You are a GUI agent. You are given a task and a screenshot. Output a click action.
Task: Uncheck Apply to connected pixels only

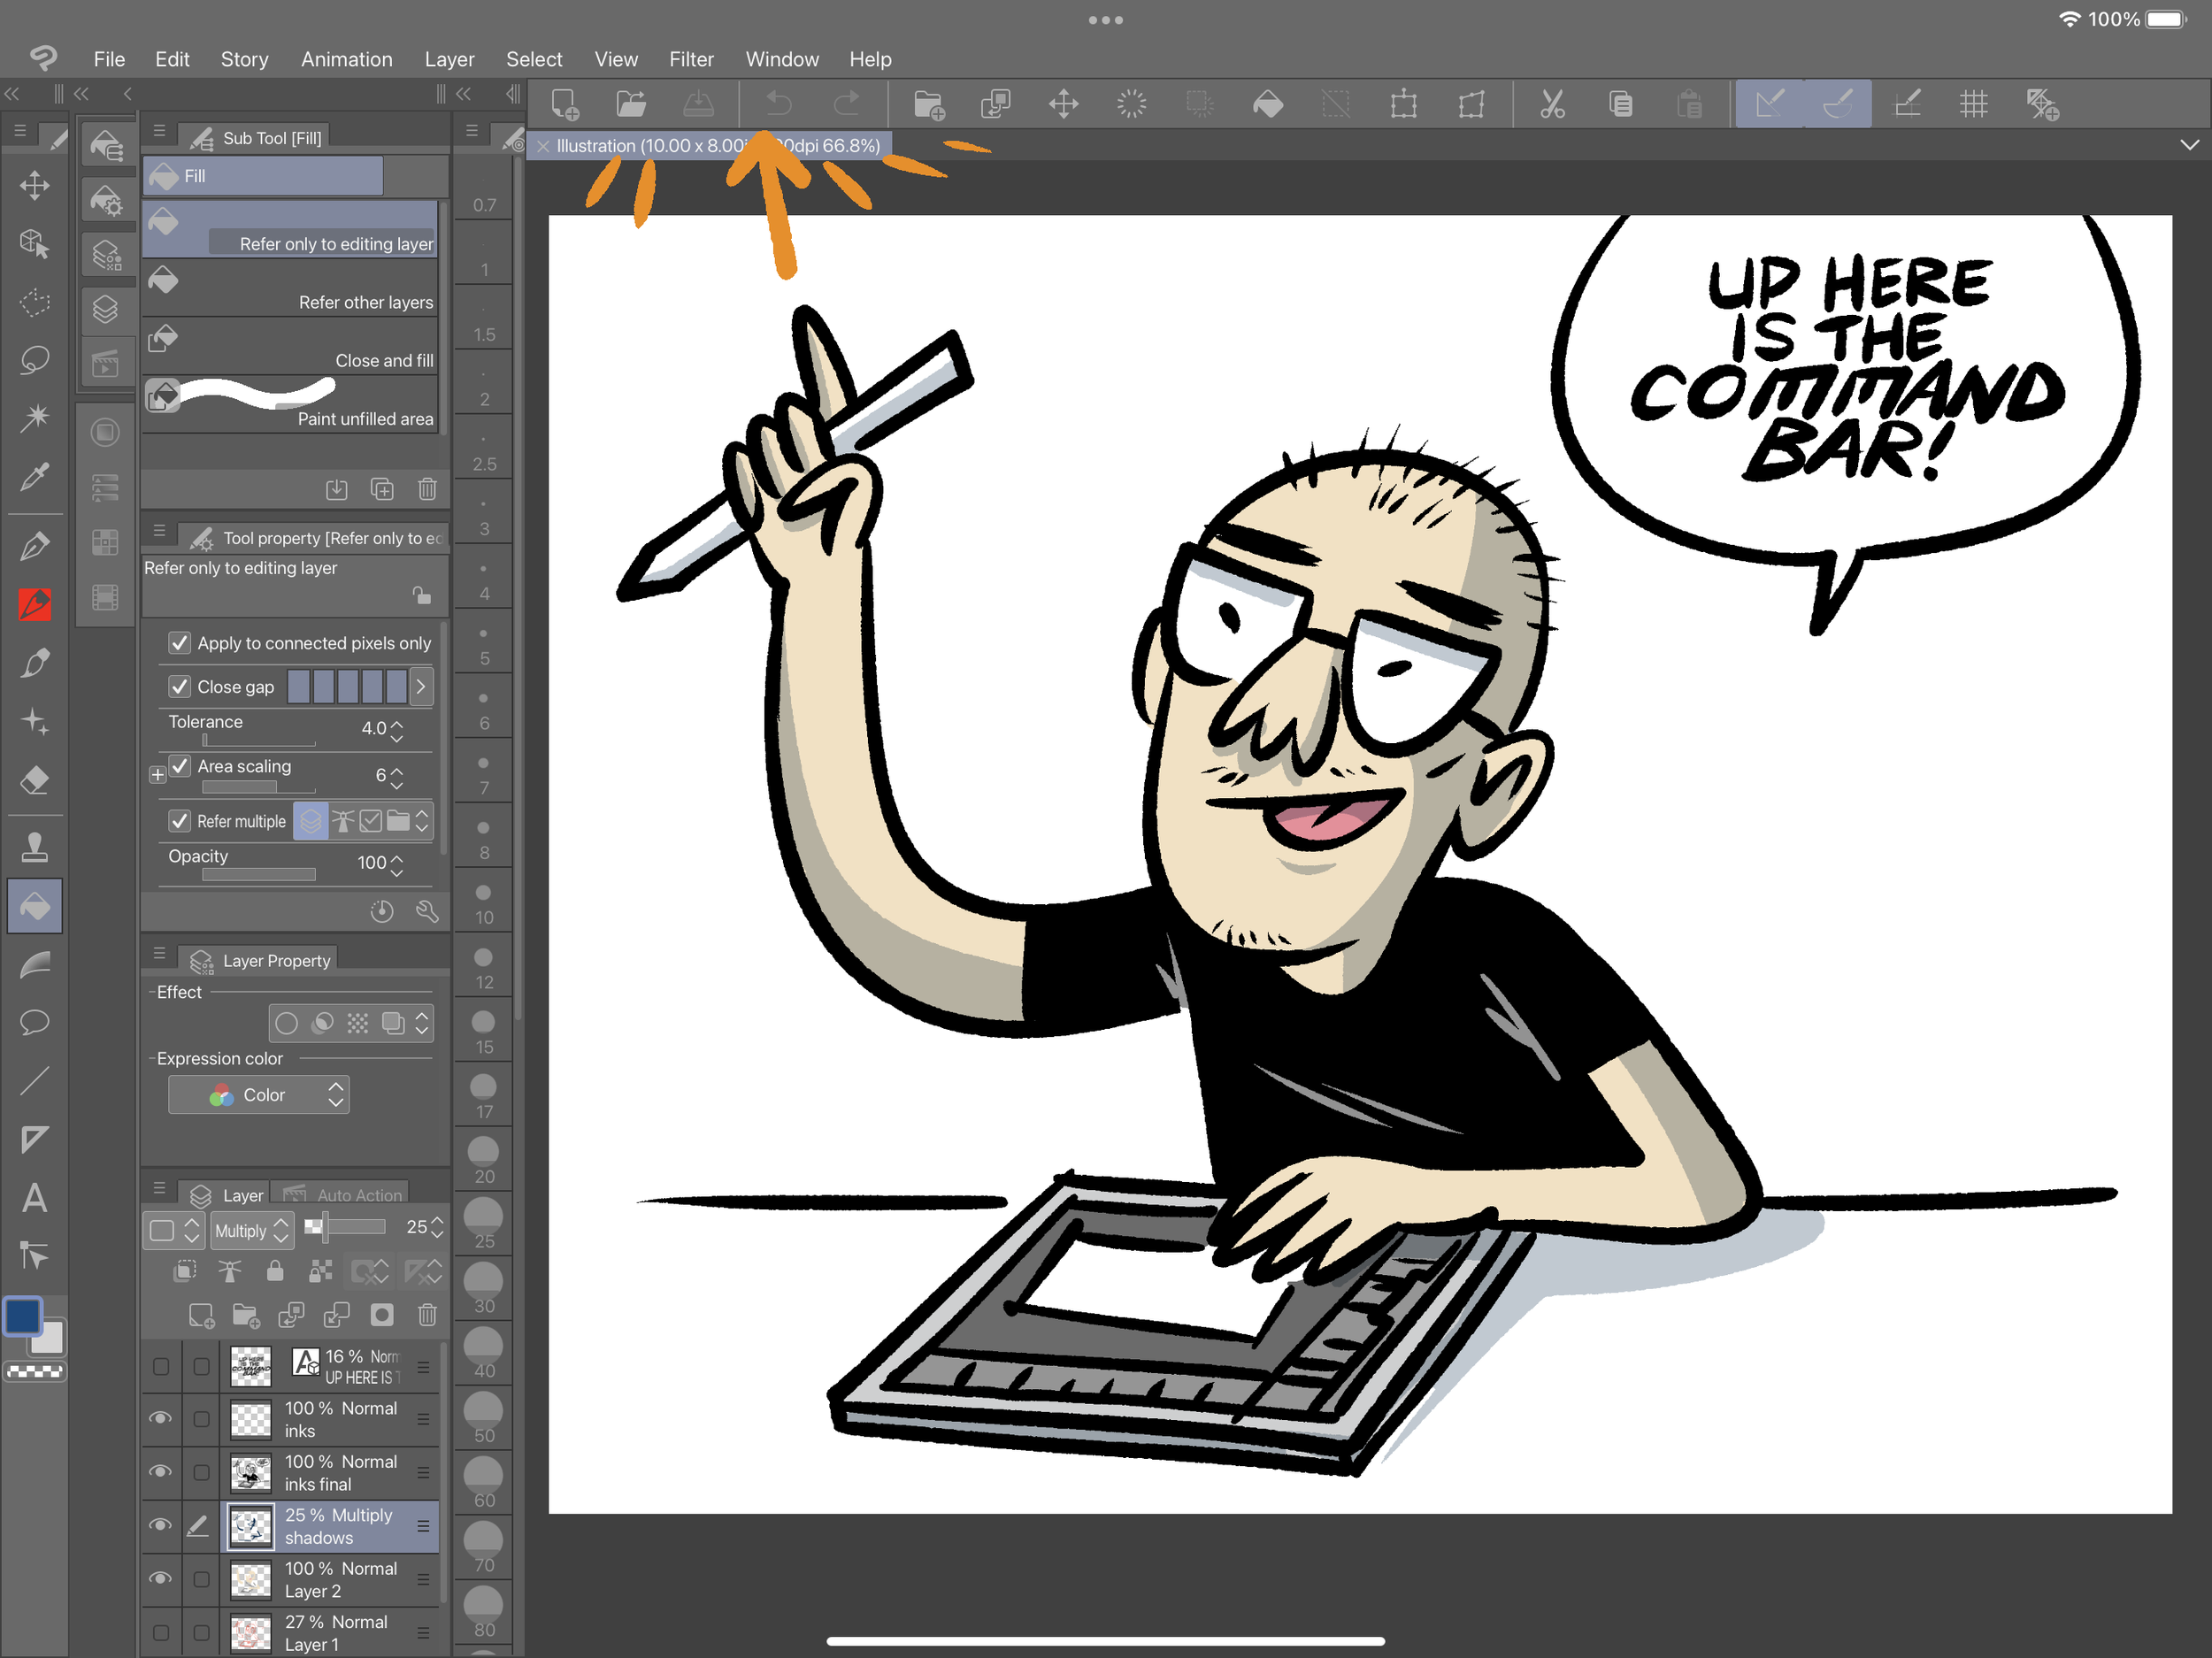coord(180,643)
